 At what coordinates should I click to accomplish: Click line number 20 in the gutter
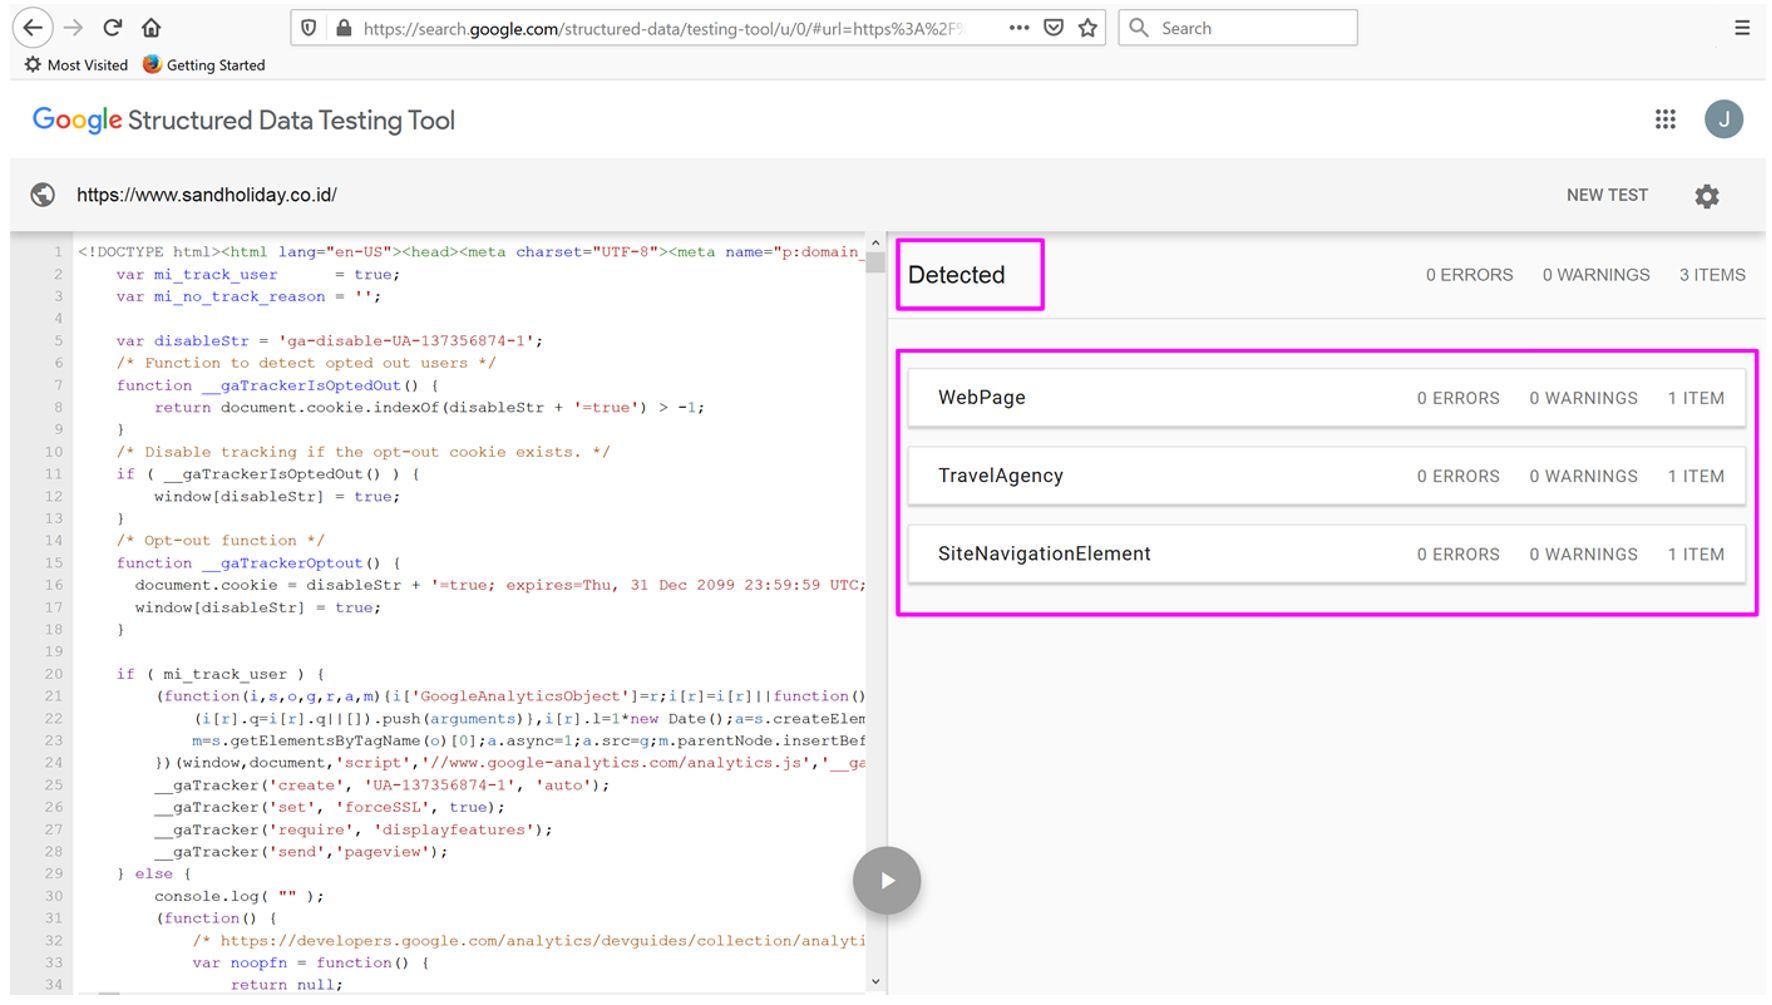click(x=53, y=674)
